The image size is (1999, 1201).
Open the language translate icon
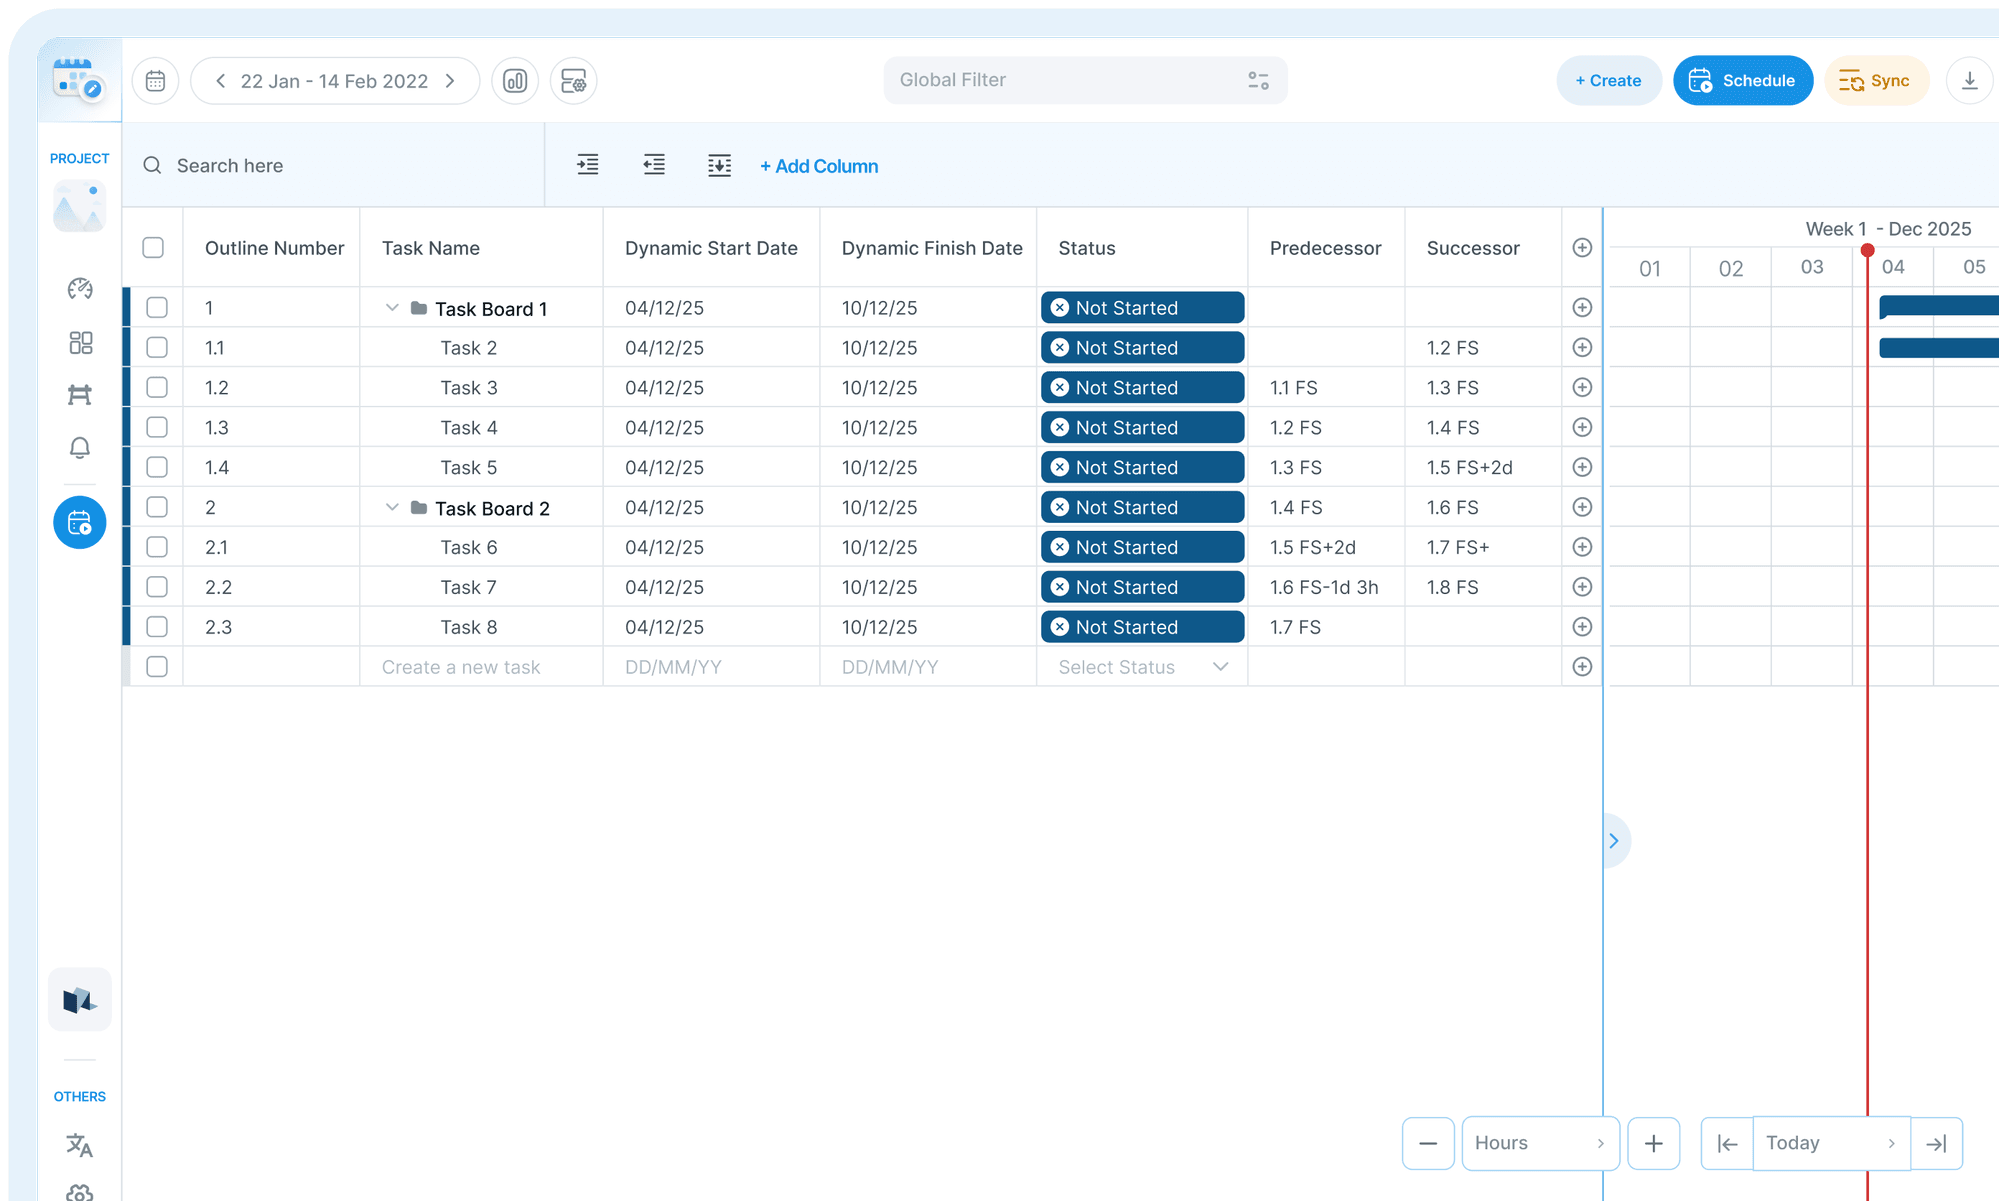80,1145
